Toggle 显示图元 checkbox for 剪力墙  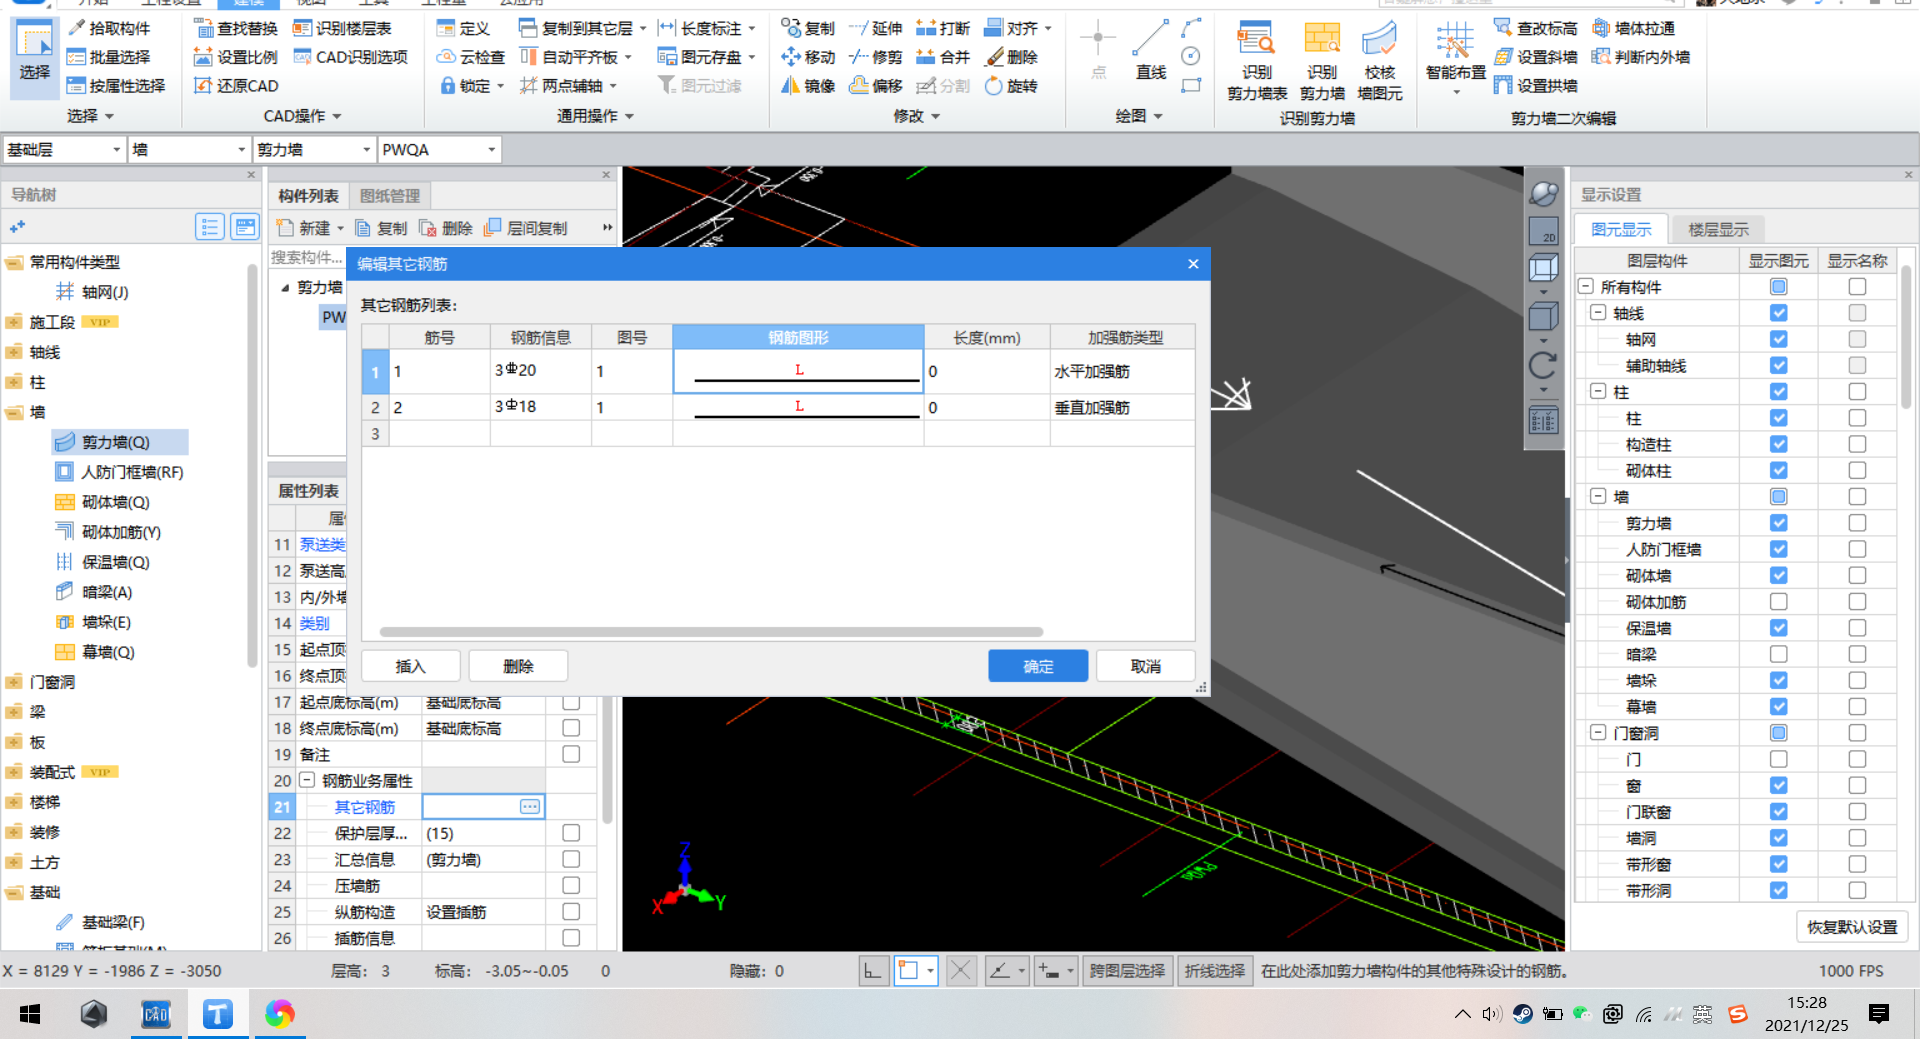(x=1778, y=523)
